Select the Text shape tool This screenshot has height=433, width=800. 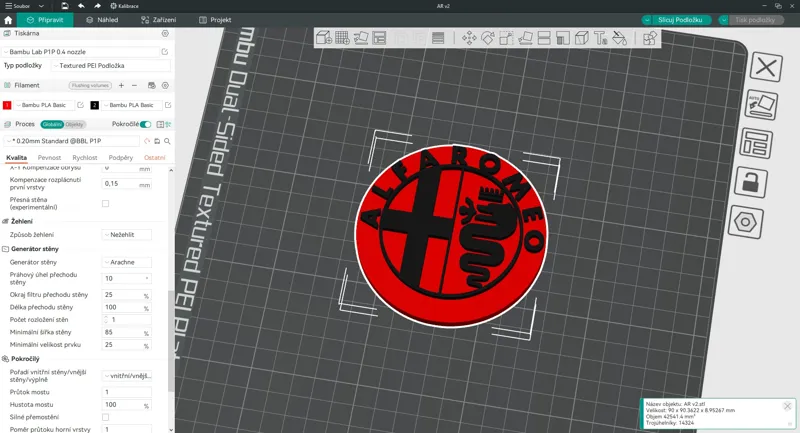(601, 38)
